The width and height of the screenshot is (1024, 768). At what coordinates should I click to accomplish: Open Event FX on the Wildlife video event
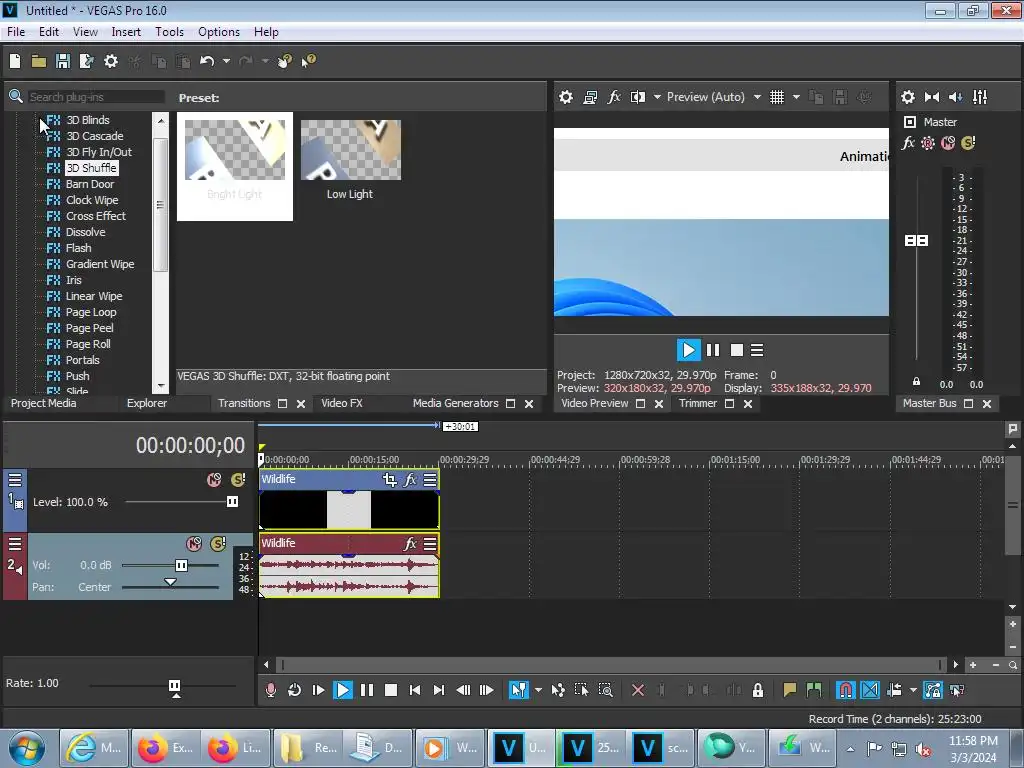(410, 480)
